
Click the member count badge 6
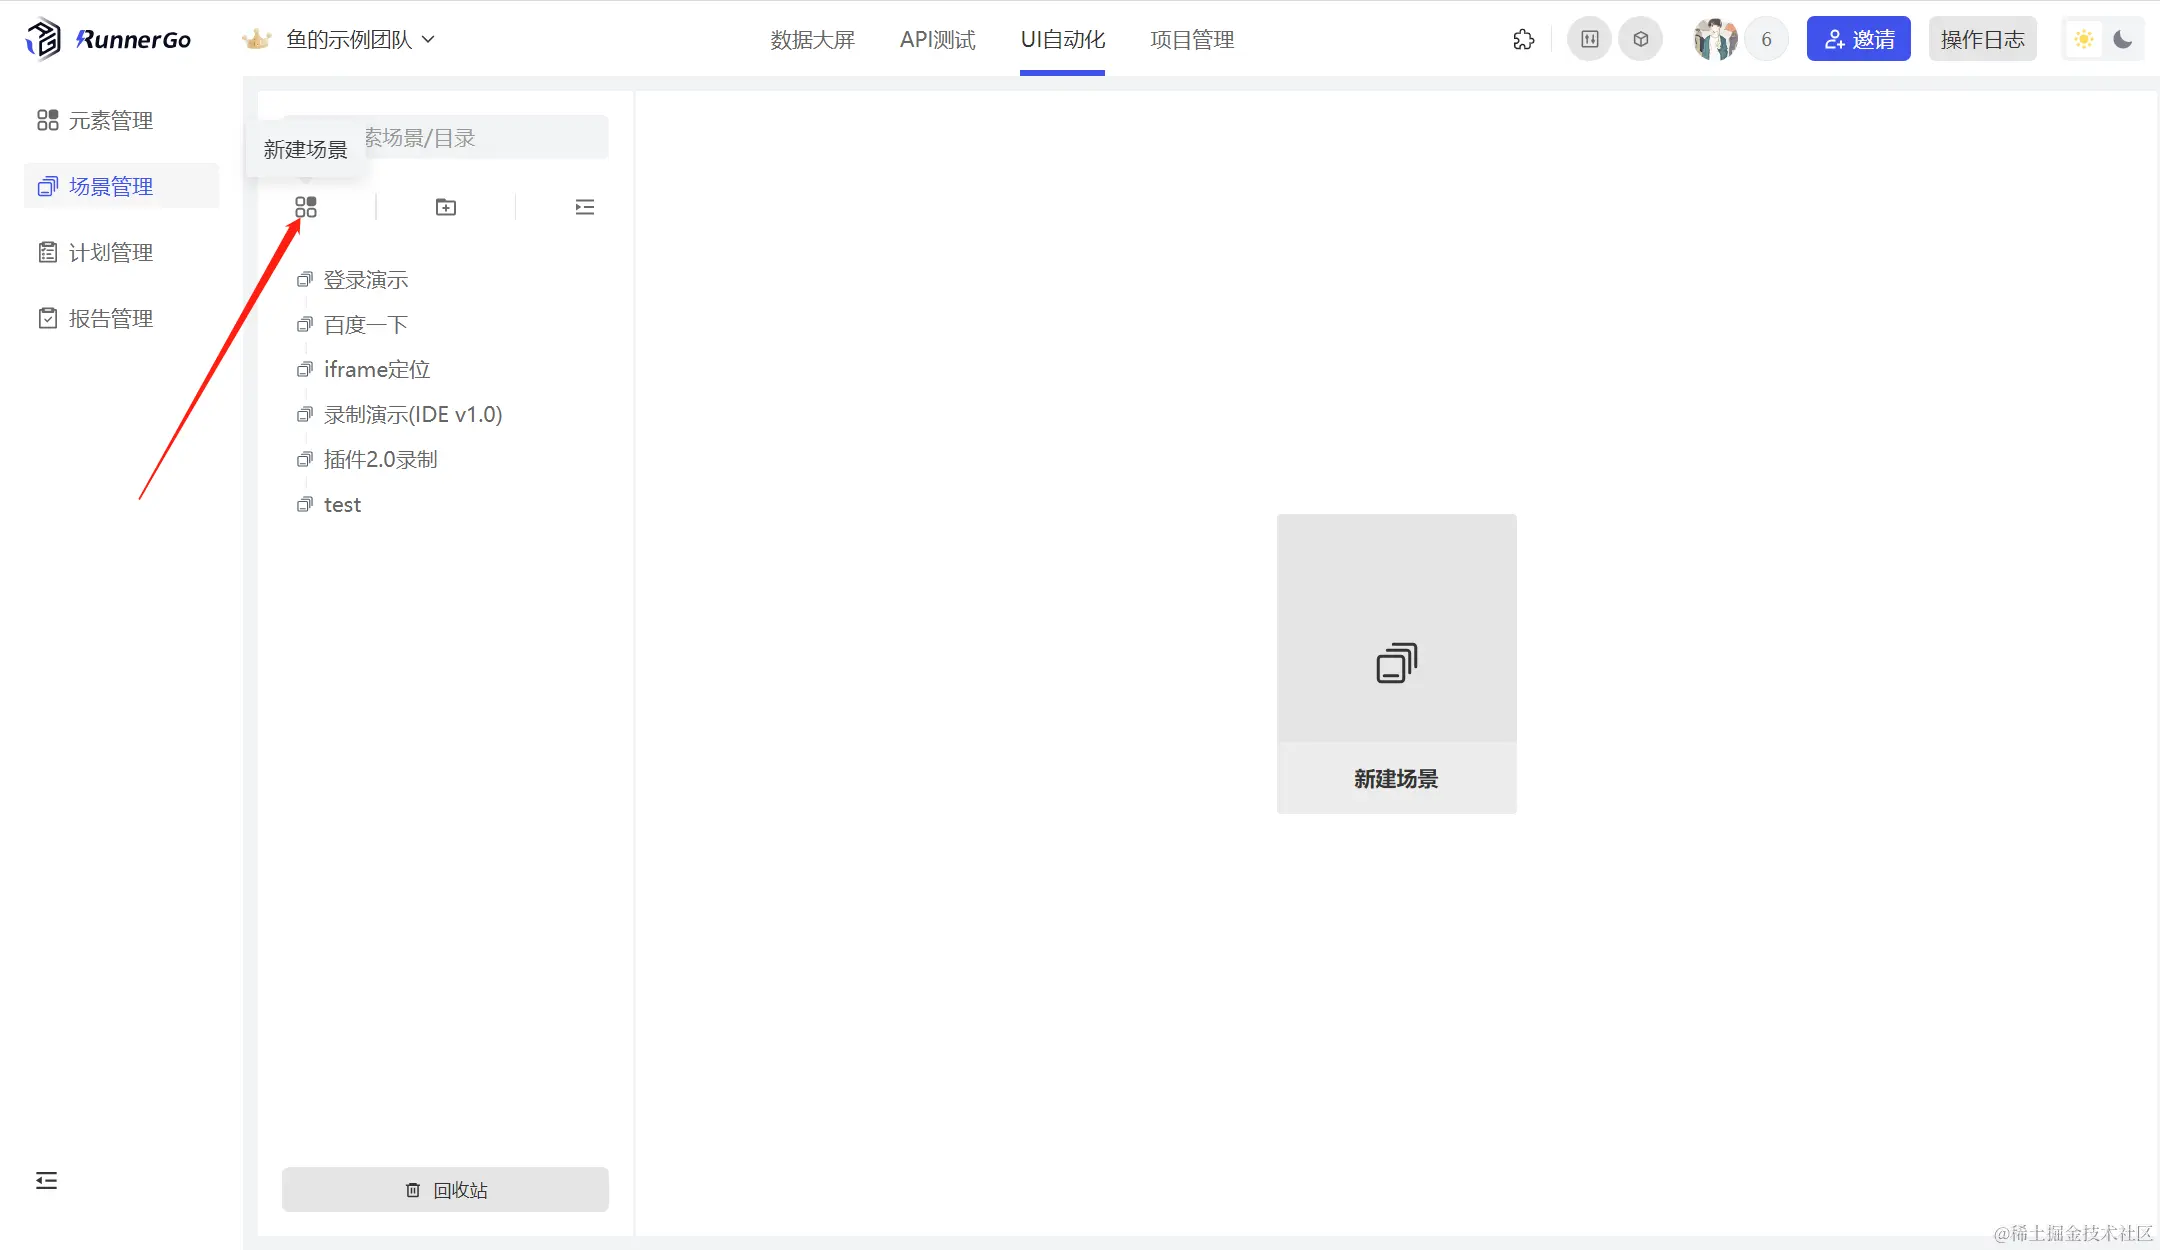[x=1766, y=39]
